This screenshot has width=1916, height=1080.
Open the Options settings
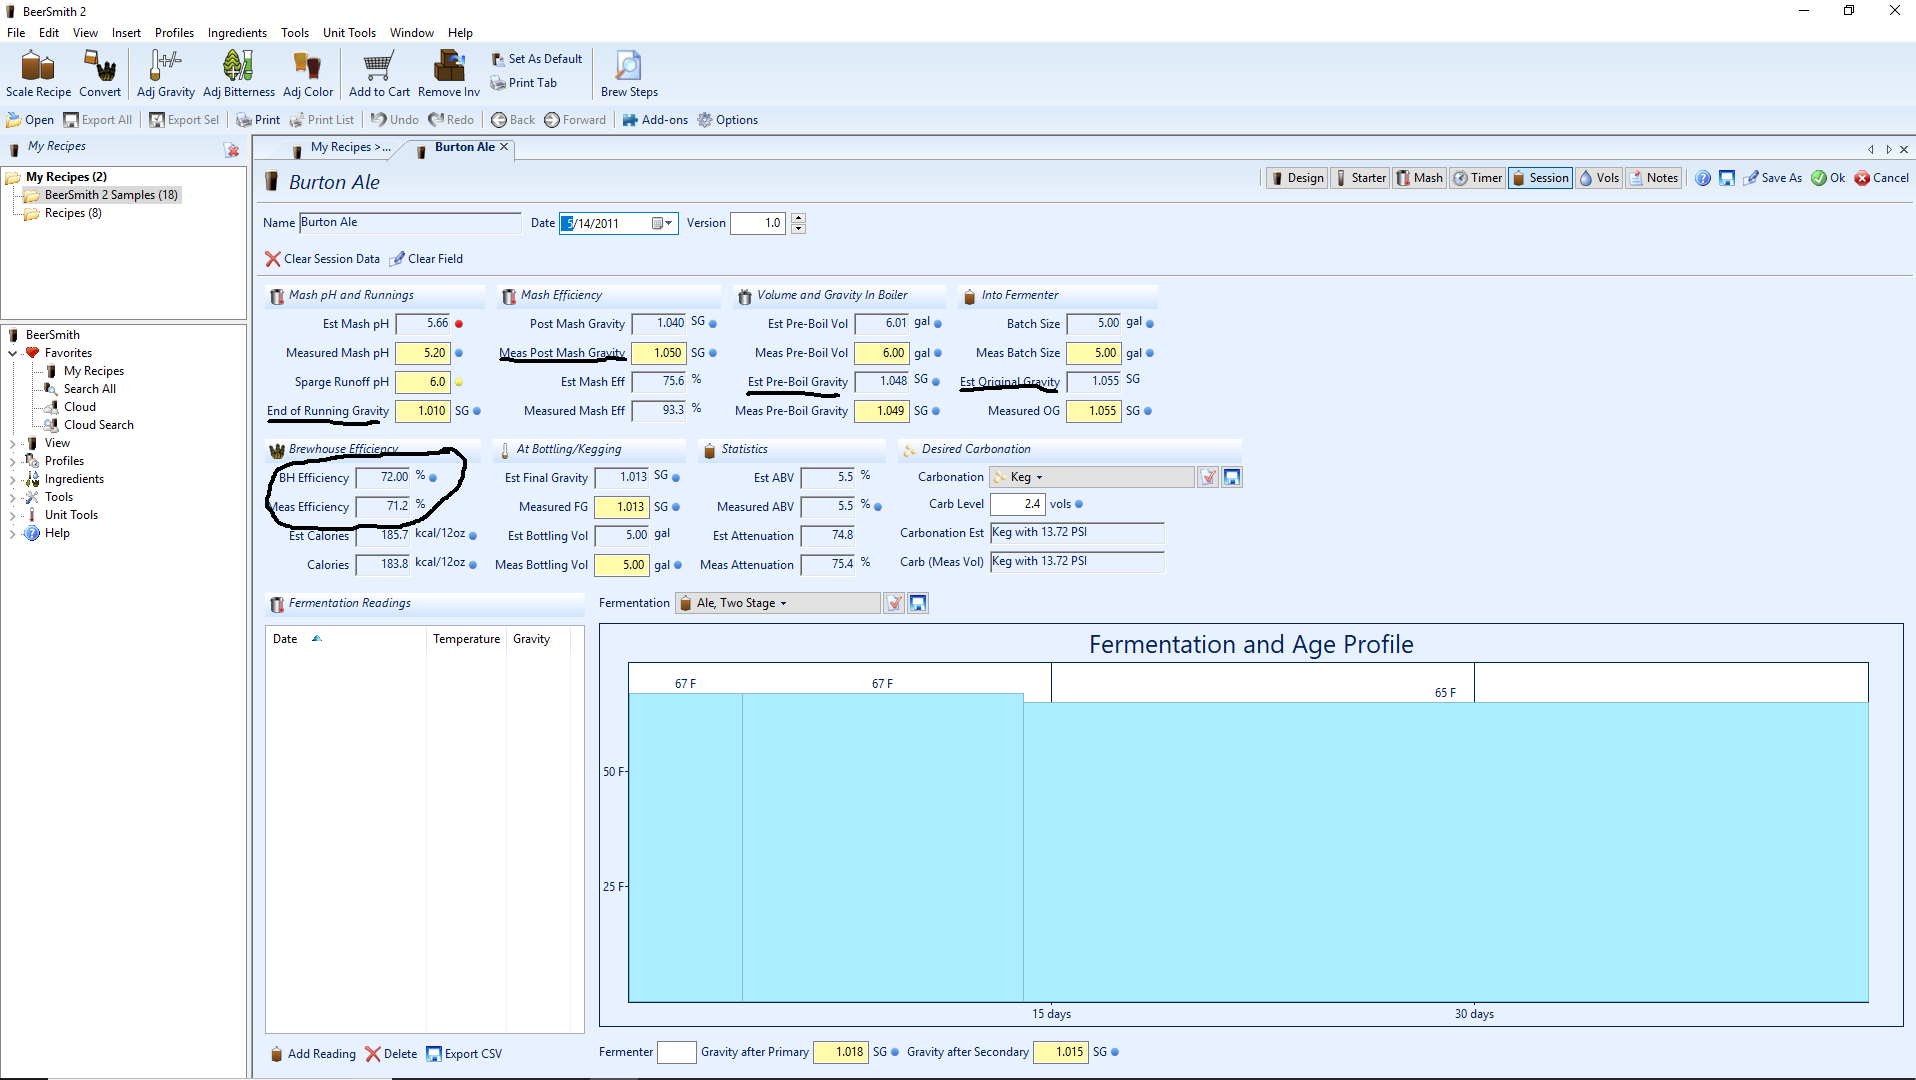pos(727,120)
